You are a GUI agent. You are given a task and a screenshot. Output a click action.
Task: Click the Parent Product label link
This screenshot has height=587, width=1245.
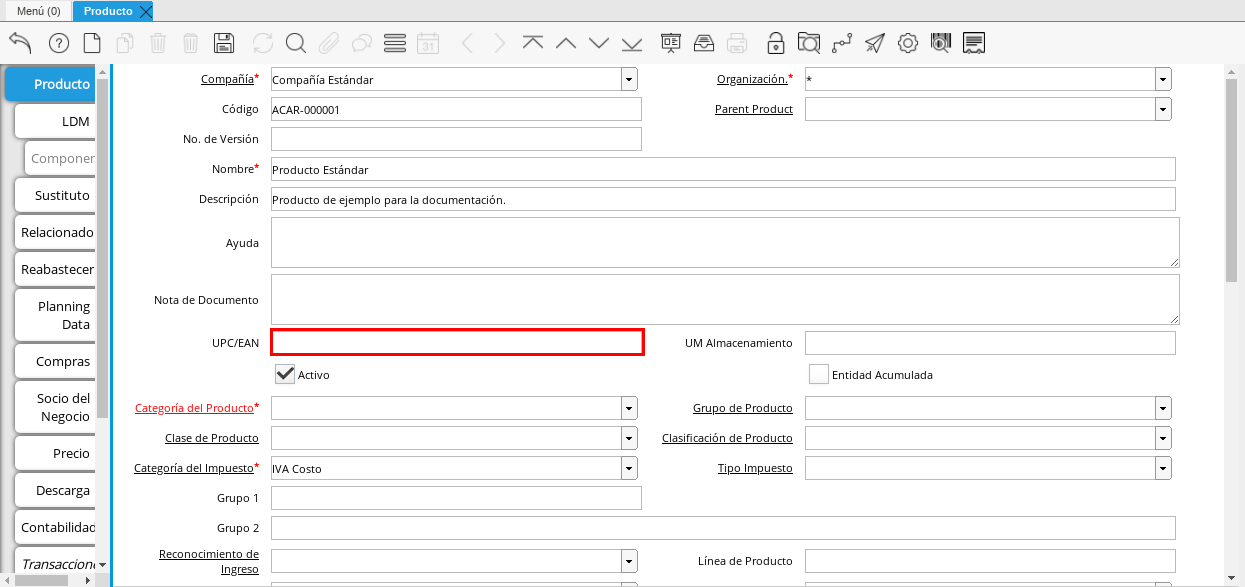point(753,109)
